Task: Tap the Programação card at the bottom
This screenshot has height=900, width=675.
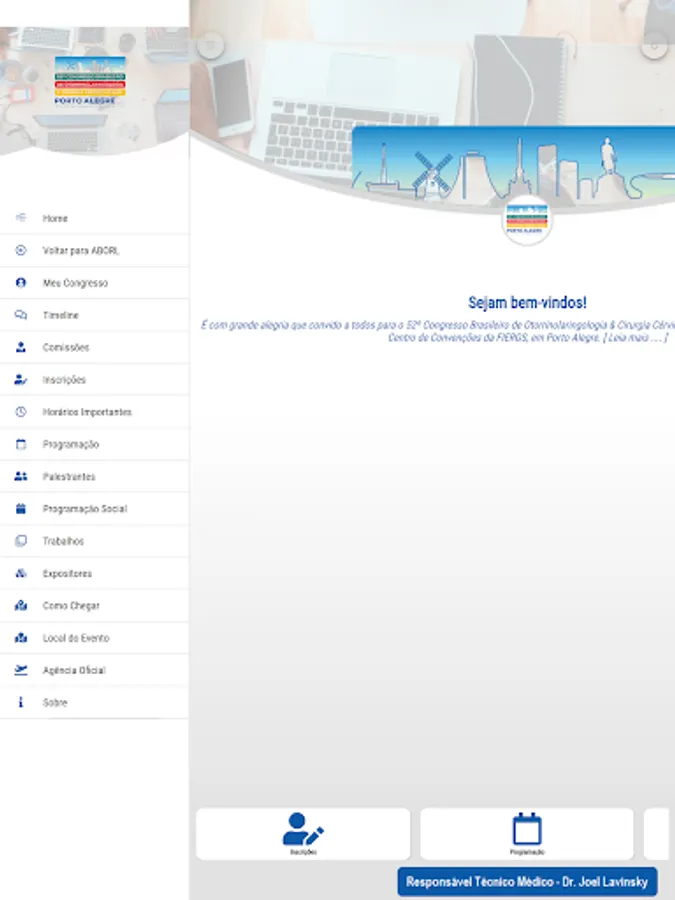Action: (527, 833)
